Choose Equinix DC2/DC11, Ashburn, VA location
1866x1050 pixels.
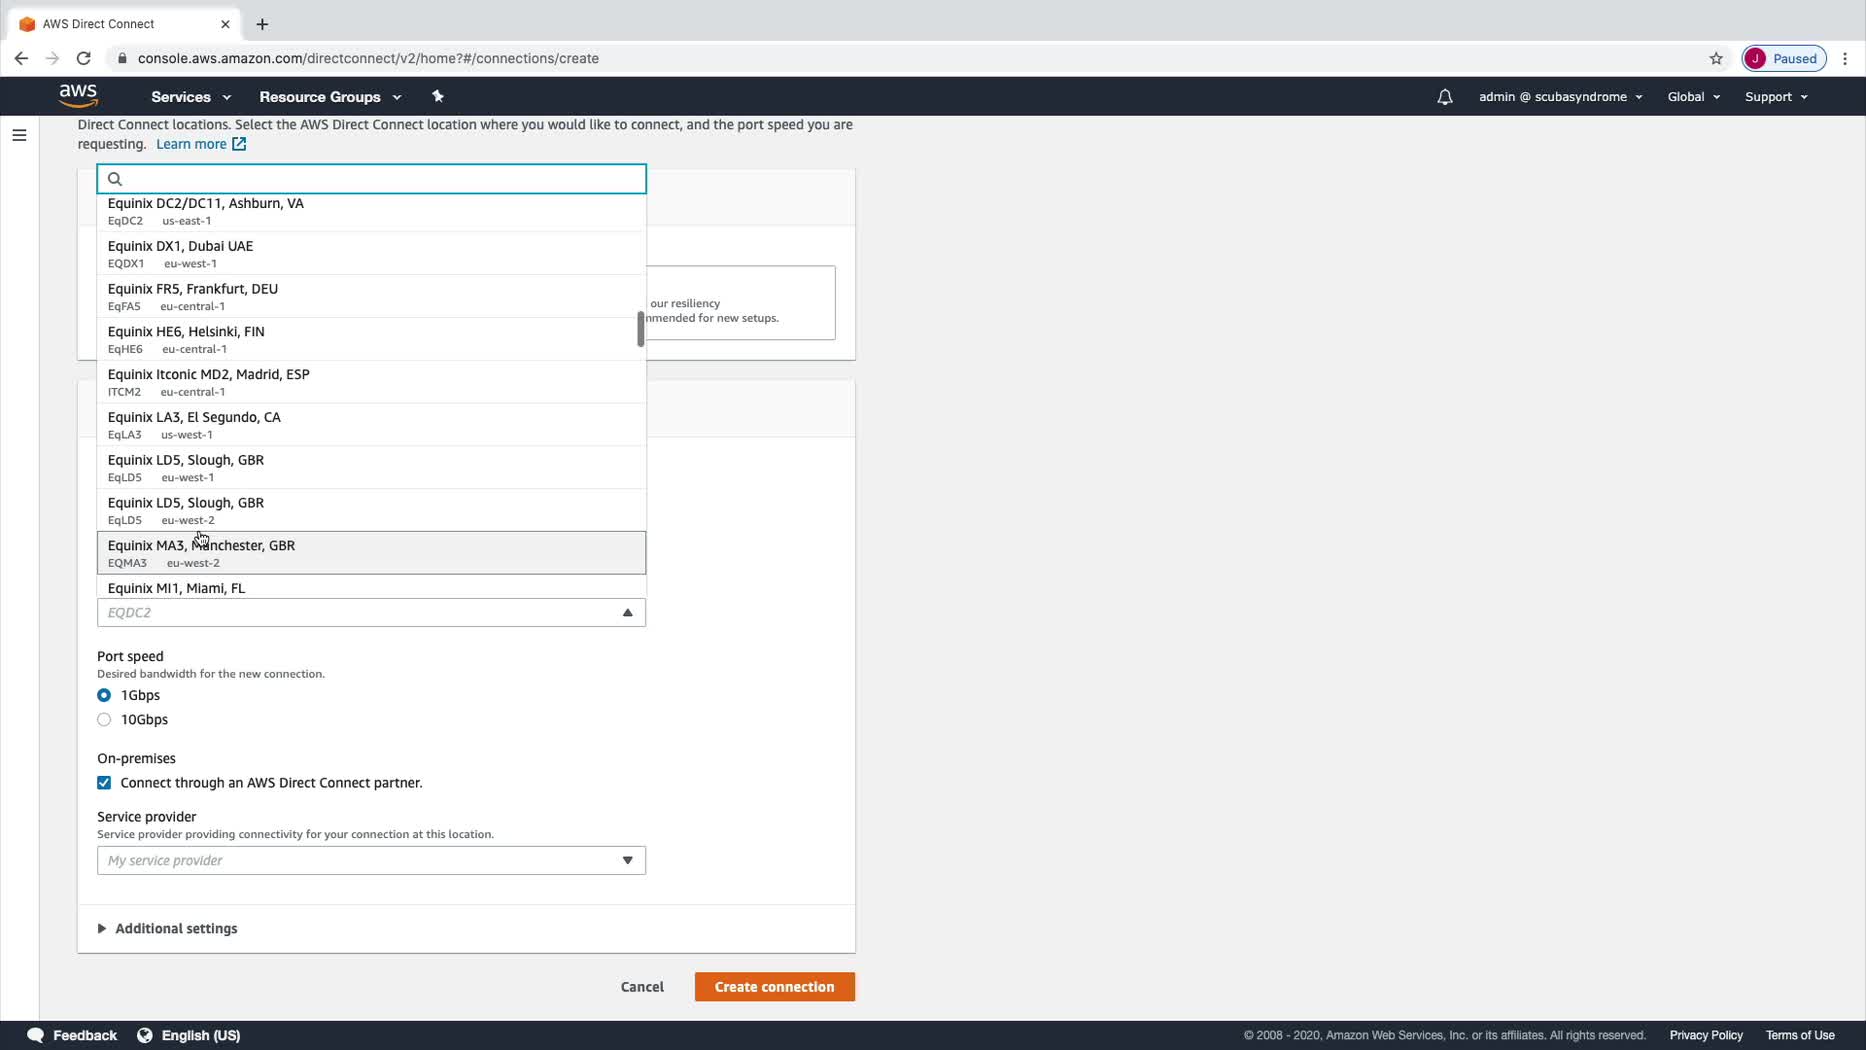[x=371, y=211]
